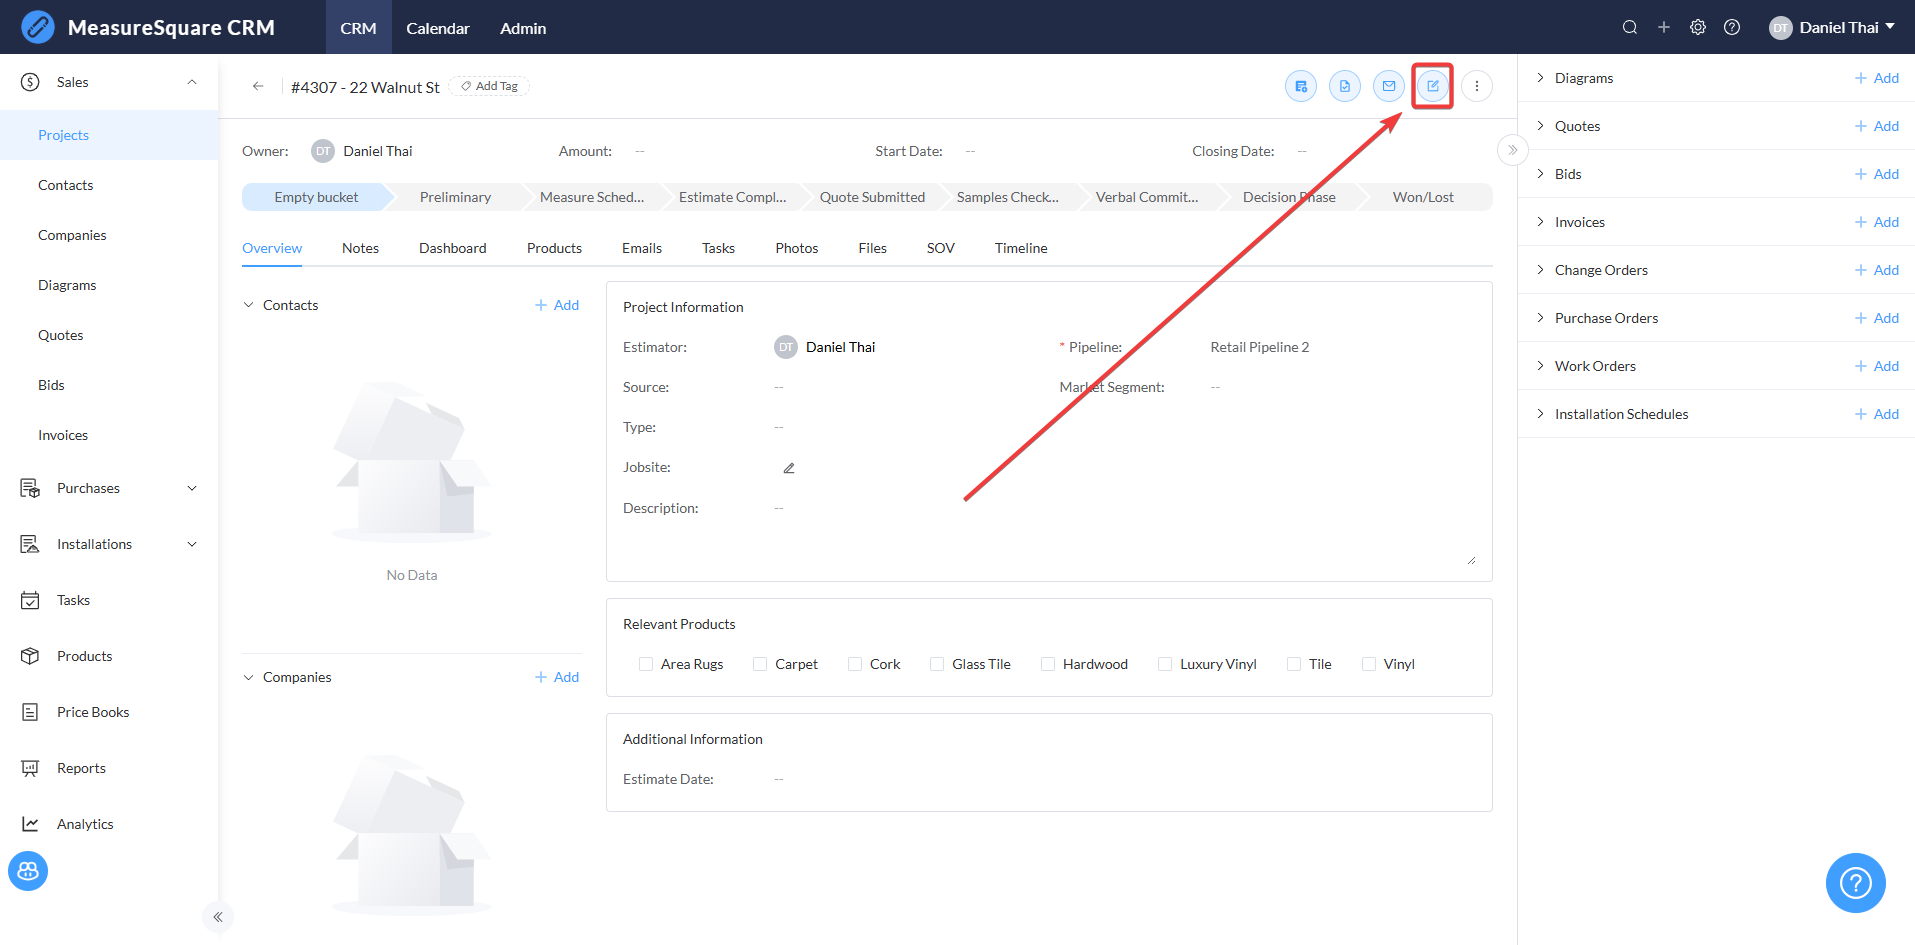Click the Jobsite edit pencil icon
The height and width of the screenshot is (945, 1915).
[789, 467]
